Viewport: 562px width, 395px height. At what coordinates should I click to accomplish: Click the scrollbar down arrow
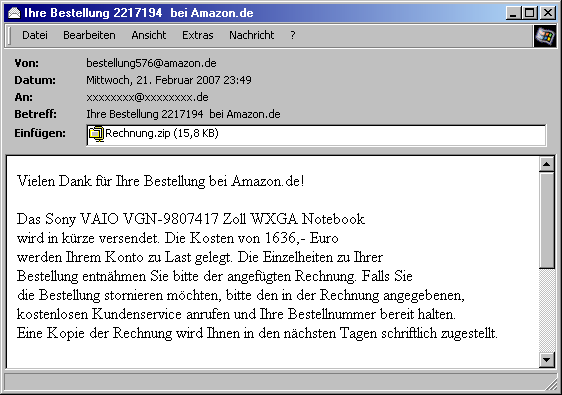(547, 360)
